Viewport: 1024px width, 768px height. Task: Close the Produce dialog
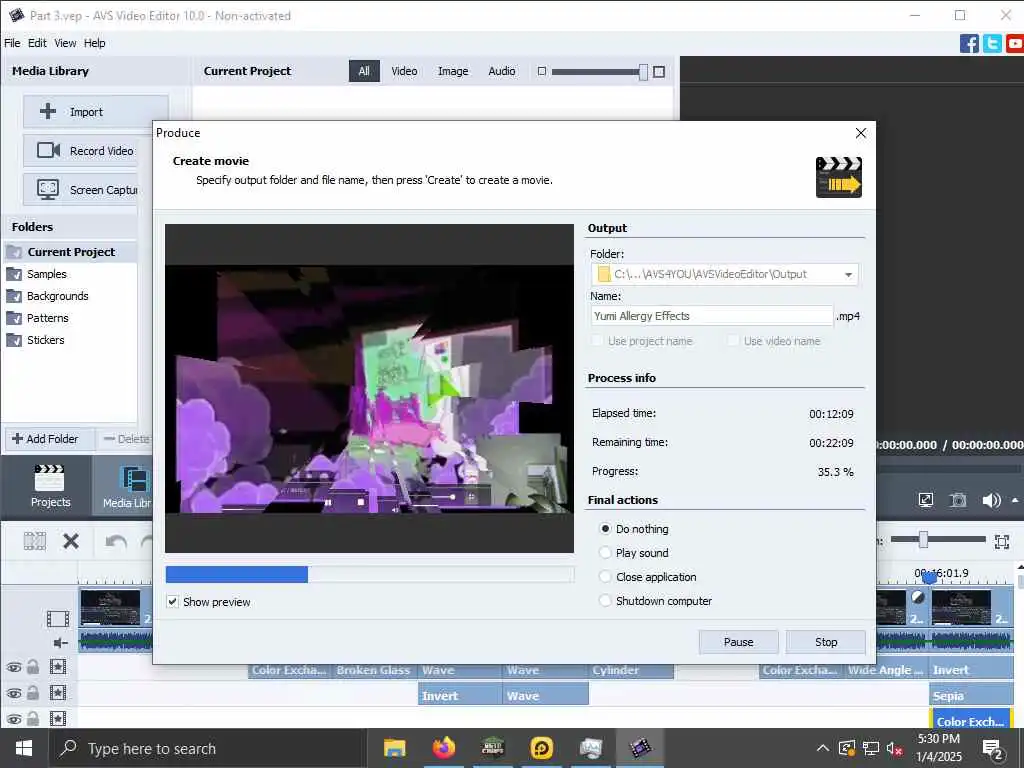(861, 133)
